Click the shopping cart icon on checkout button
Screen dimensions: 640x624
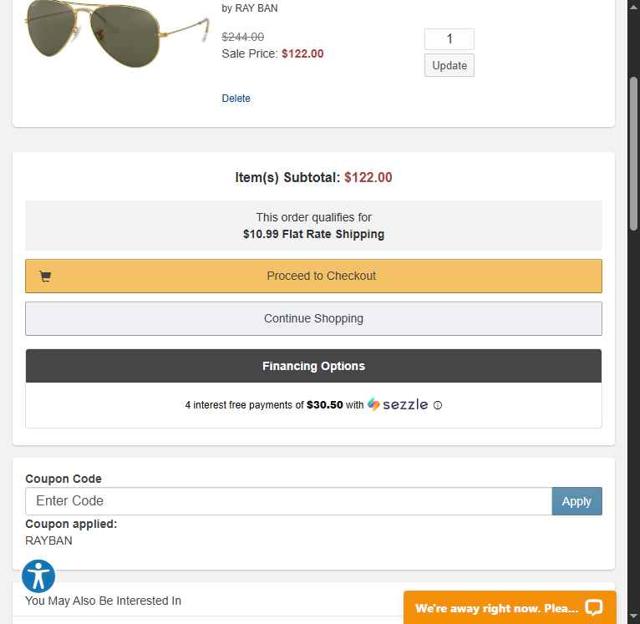click(45, 277)
